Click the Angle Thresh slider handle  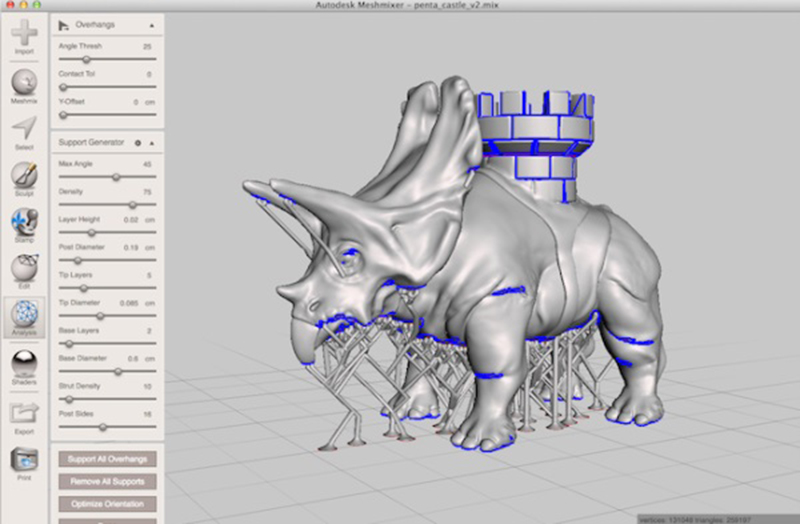87,60
